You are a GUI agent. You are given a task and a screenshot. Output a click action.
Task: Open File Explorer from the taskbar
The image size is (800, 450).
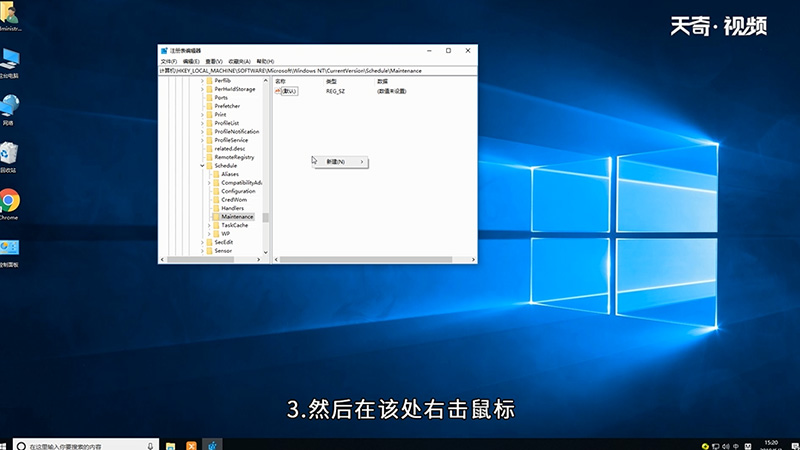tap(170, 445)
